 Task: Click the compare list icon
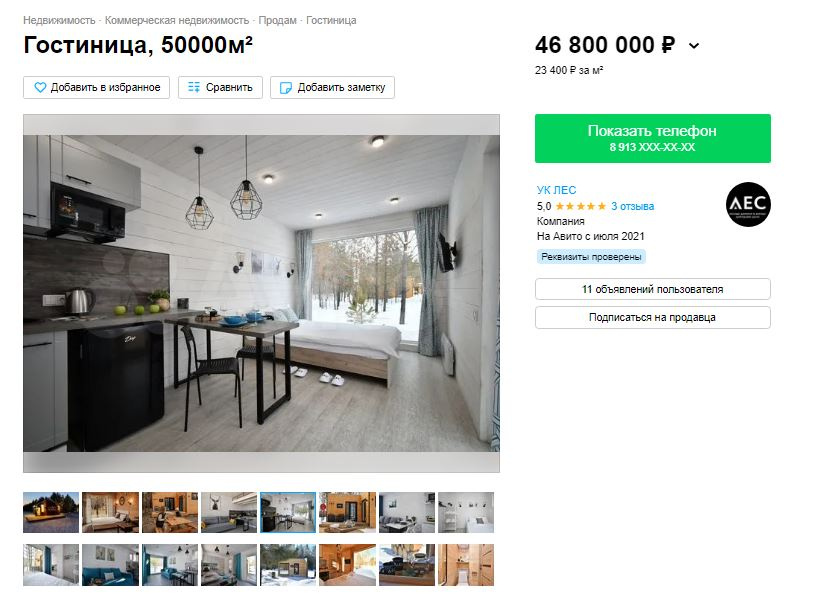(194, 88)
